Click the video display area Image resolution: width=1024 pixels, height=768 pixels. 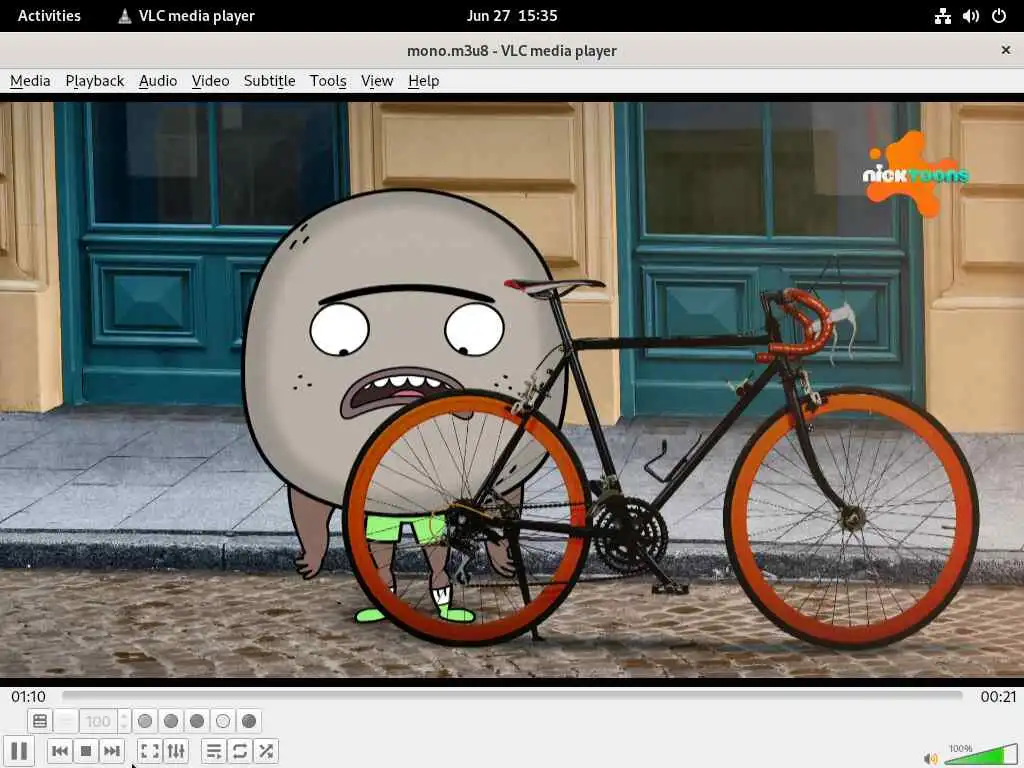click(512, 389)
